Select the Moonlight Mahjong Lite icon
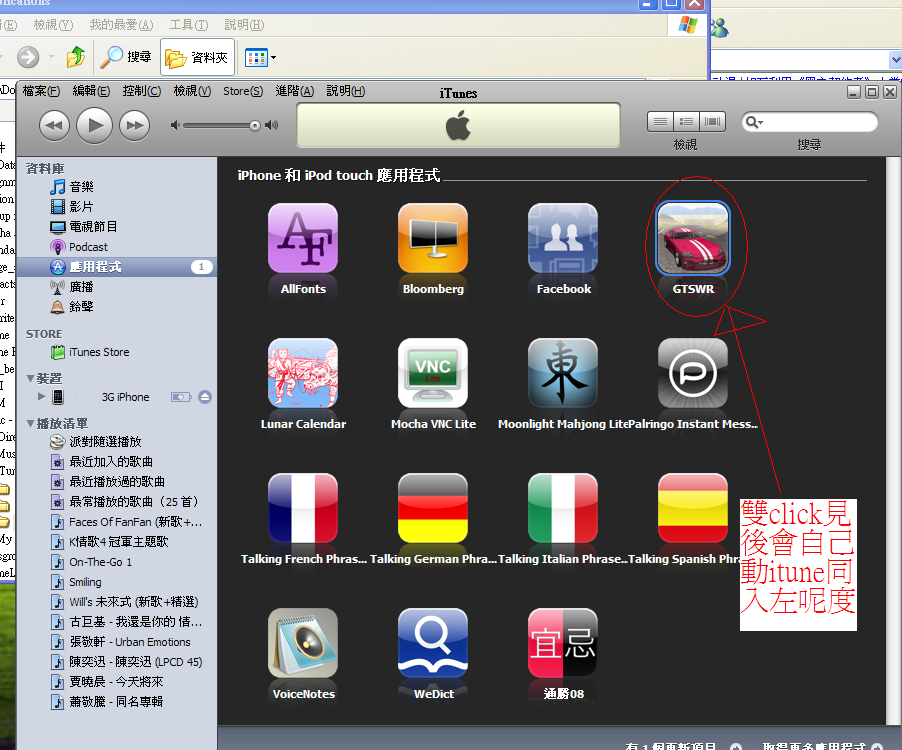Screen dimensions: 902x750 coord(563,373)
